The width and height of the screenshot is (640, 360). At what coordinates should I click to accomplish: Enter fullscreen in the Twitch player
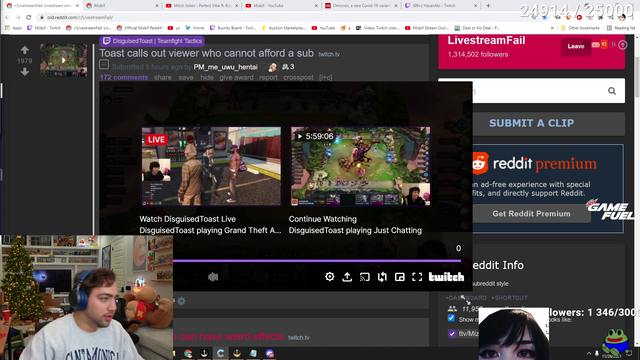click(x=417, y=277)
